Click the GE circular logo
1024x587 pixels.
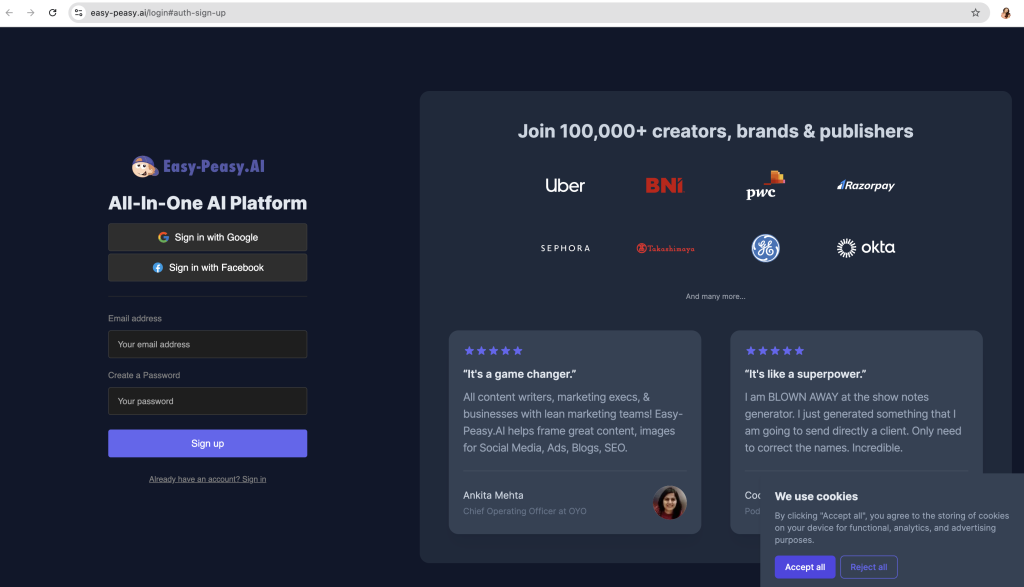click(765, 248)
